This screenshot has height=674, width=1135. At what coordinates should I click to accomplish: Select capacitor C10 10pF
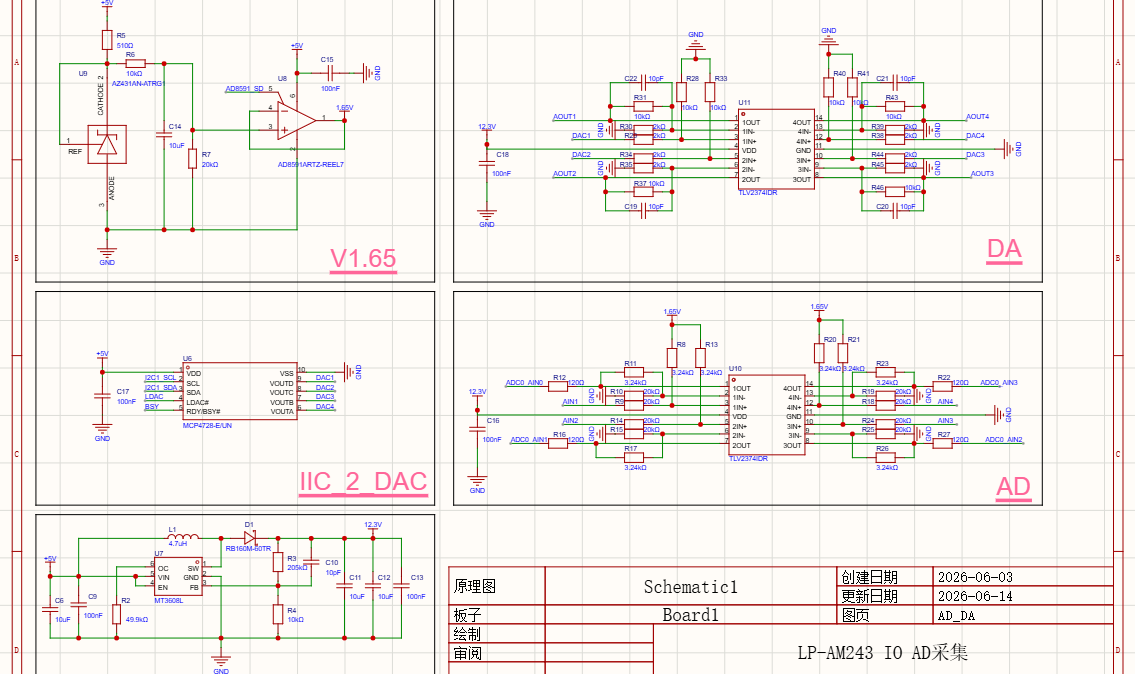pyautogui.click(x=311, y=562)
